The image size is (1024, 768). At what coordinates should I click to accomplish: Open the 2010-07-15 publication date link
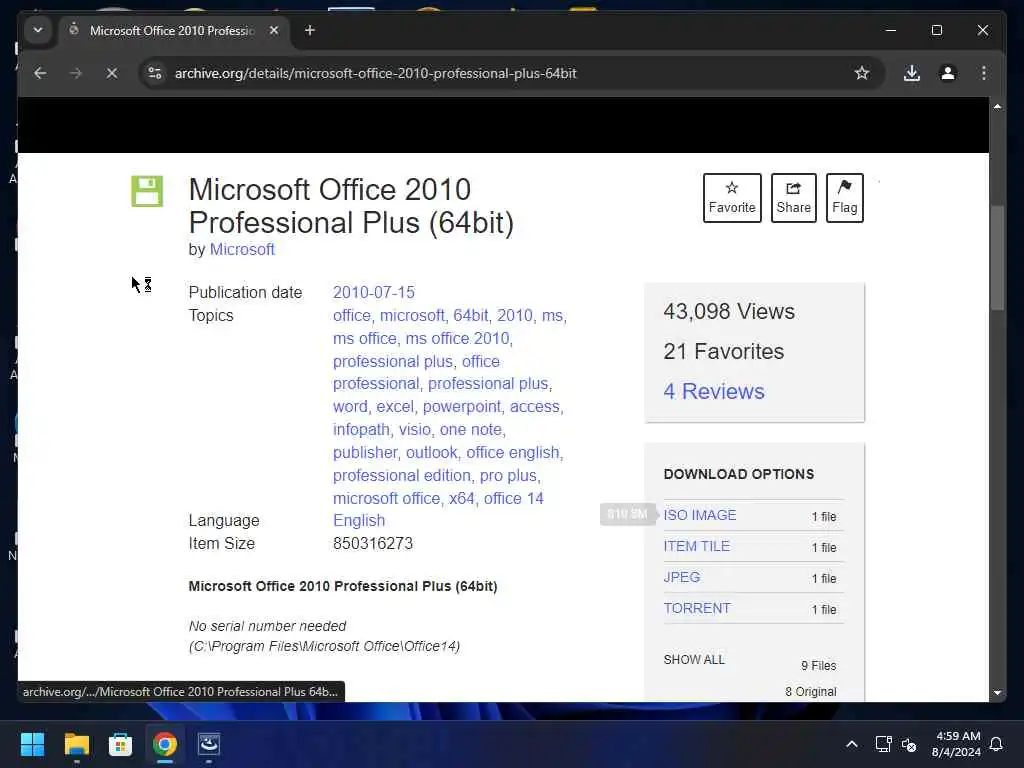374,292
